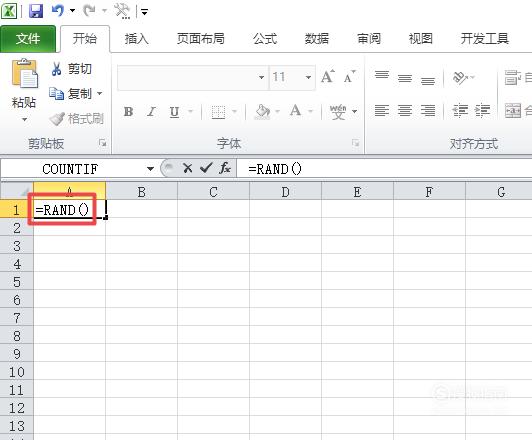Select the fill color bucket button
Image resolution: width=532 pixels, height=440 pixels.
point(262,111)
